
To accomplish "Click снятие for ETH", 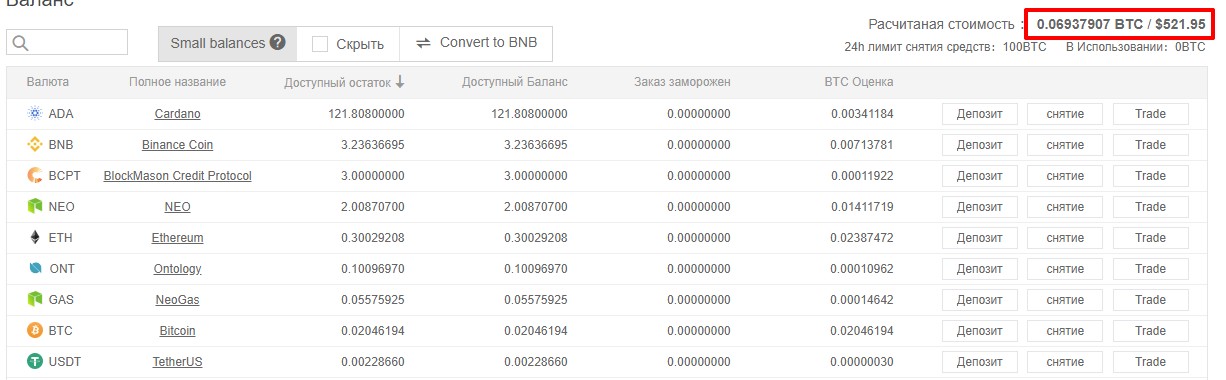I will (1065, 238).
